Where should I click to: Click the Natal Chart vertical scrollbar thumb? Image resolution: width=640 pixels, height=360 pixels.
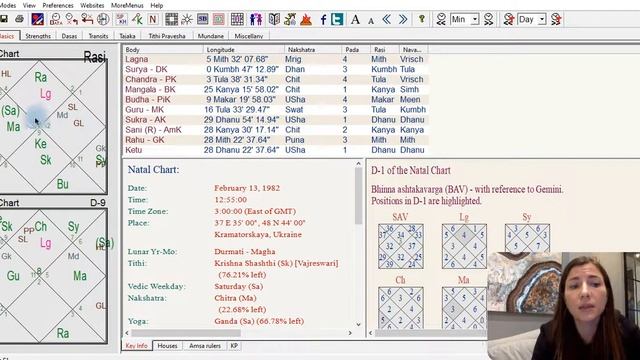coord(358,196)
